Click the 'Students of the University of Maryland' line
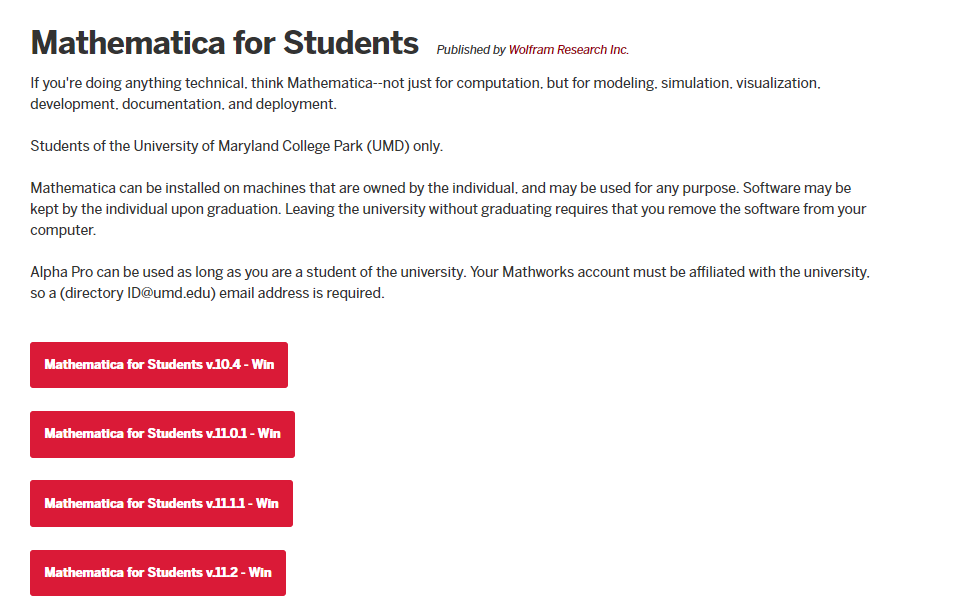This screenshot has width=978, height=610. pos(236,146)
